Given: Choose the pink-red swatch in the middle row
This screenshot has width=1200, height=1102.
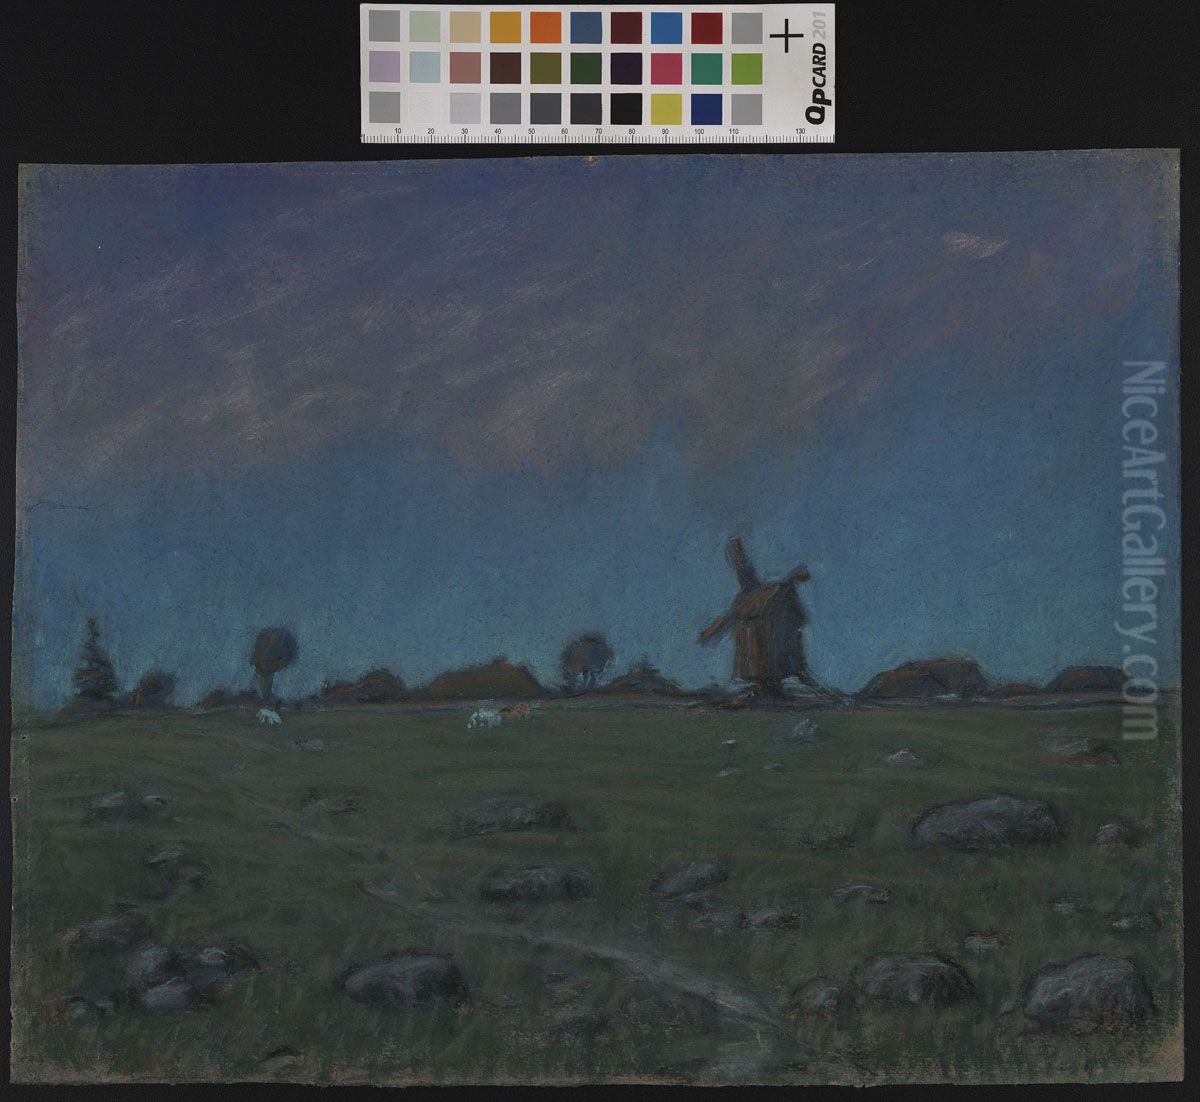Looking at the screenshot, I should point(666,67).
